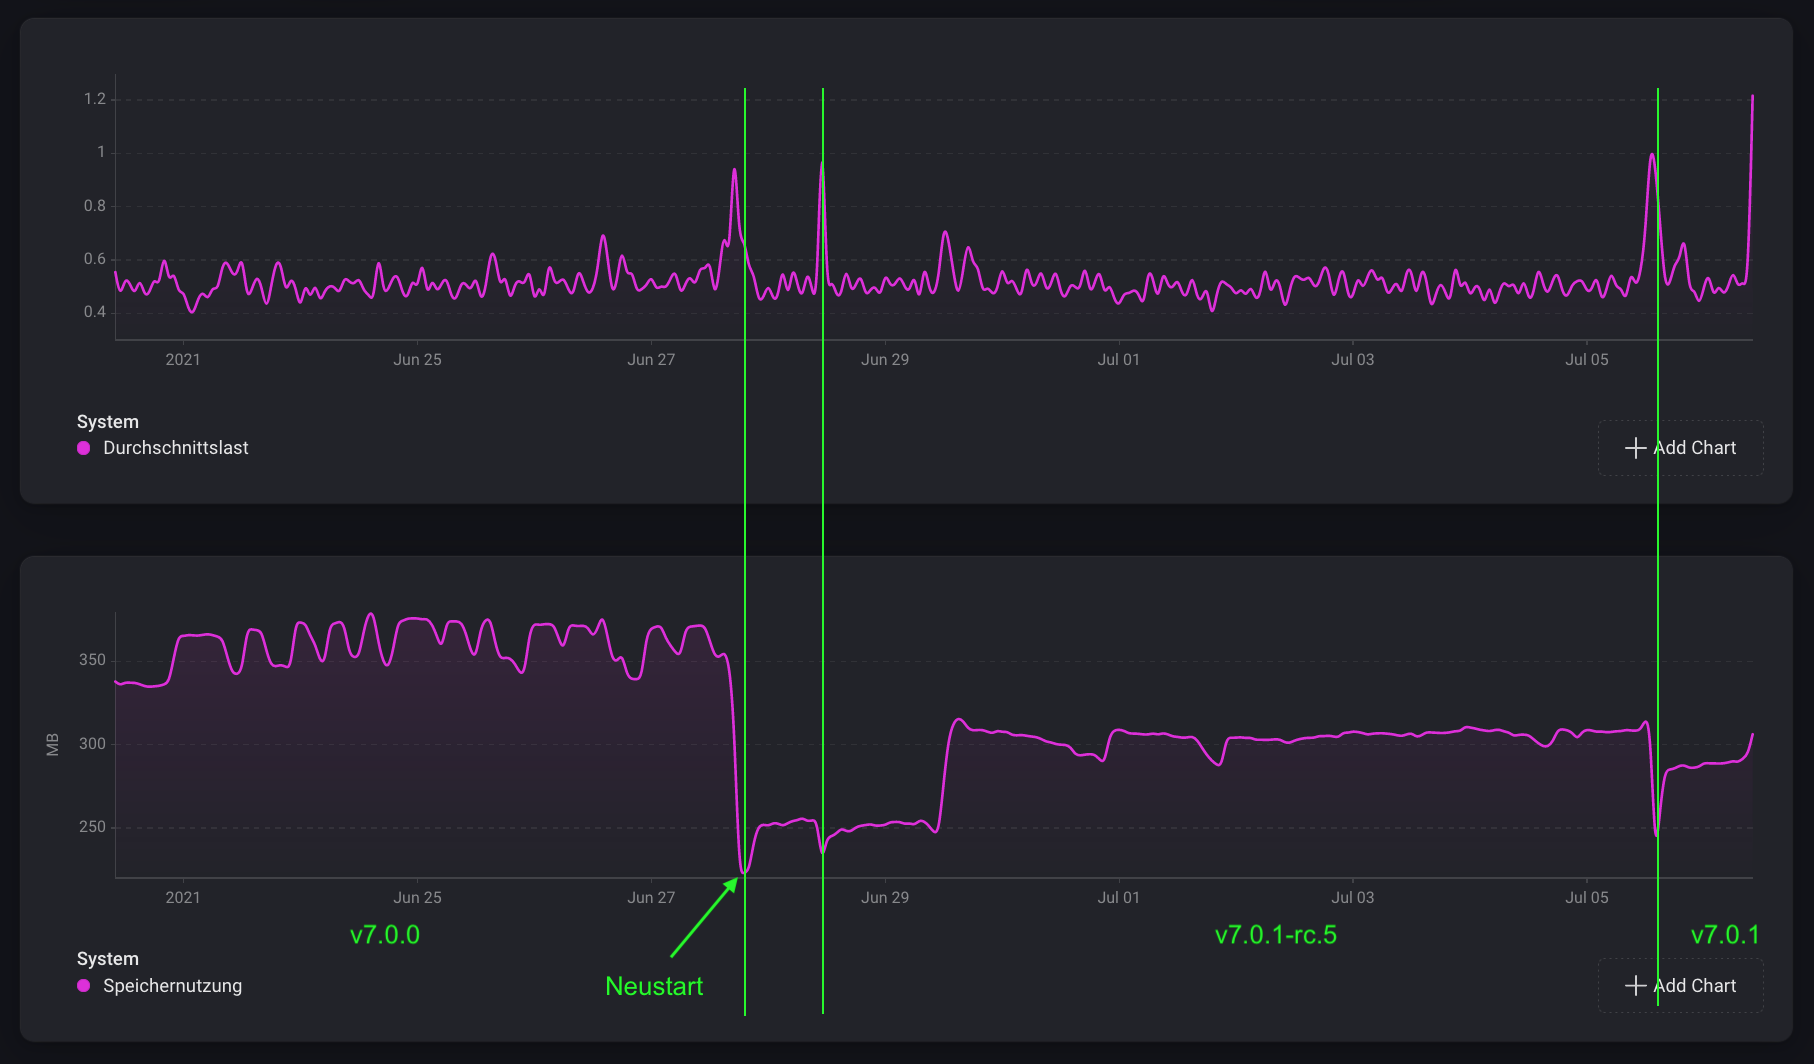
Task: Click Jun 29 tick on load chart
Action: point(885,360)
